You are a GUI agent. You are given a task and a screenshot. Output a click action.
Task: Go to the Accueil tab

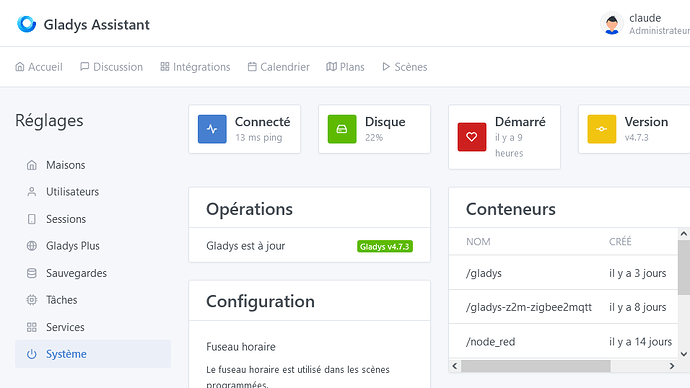coord(39,67)
